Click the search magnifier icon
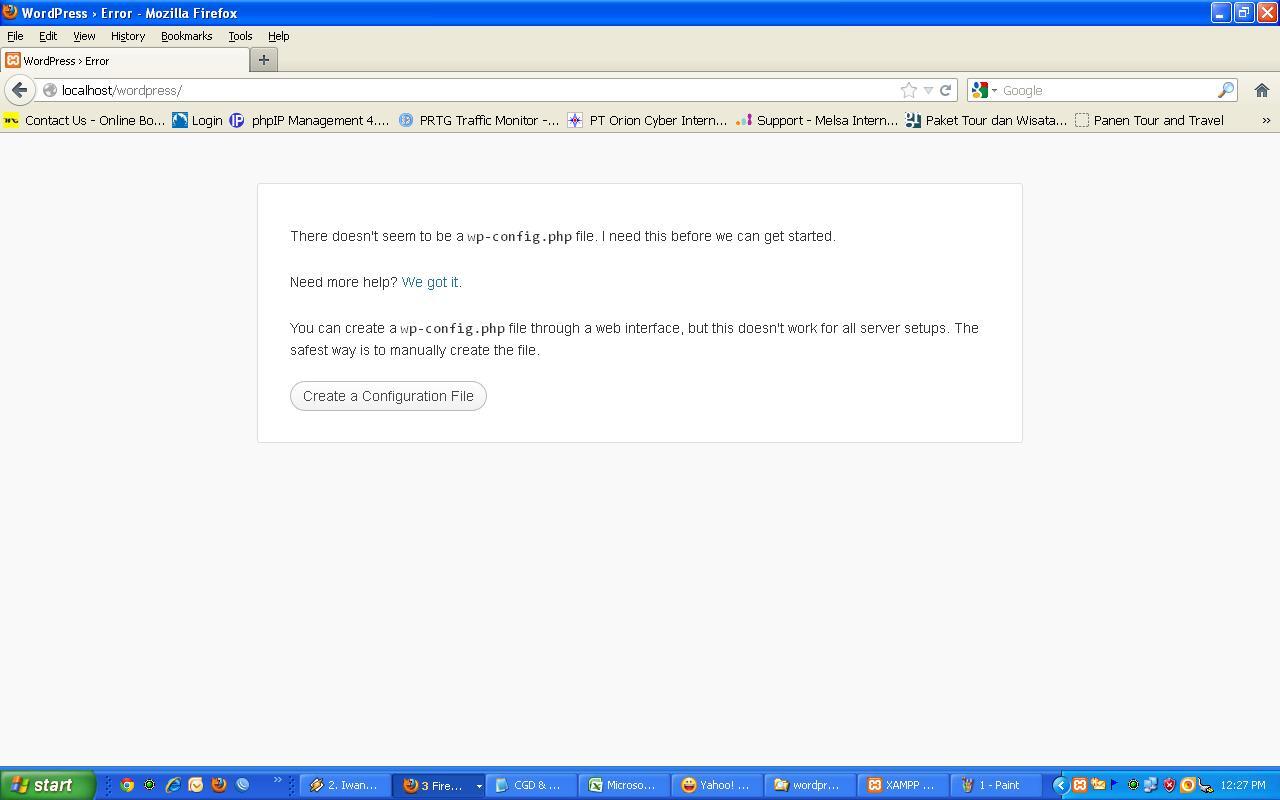Image resolution: width=1280 pixels, height=800 pixels. 1225,90
